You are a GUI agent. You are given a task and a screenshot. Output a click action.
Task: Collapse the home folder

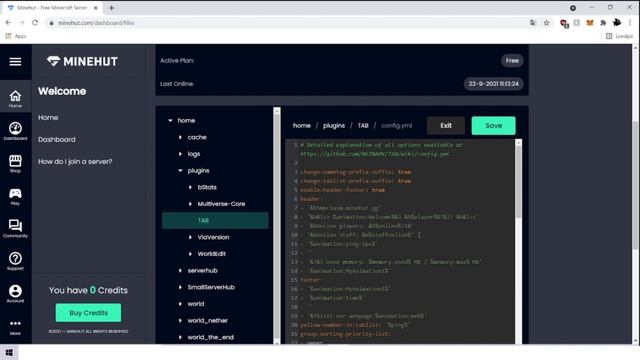click(170, 120)
